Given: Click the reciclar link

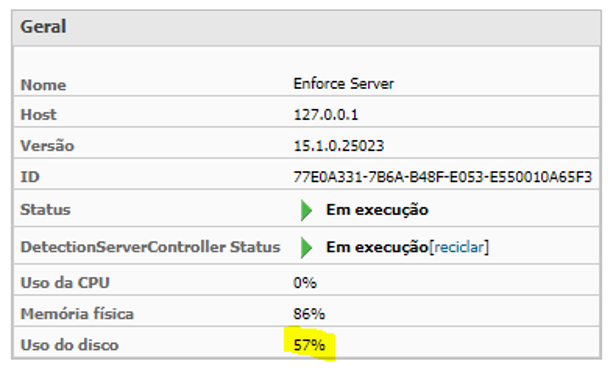Looking at the screenshot, I should pyautogui.click(x=459, y=247).
